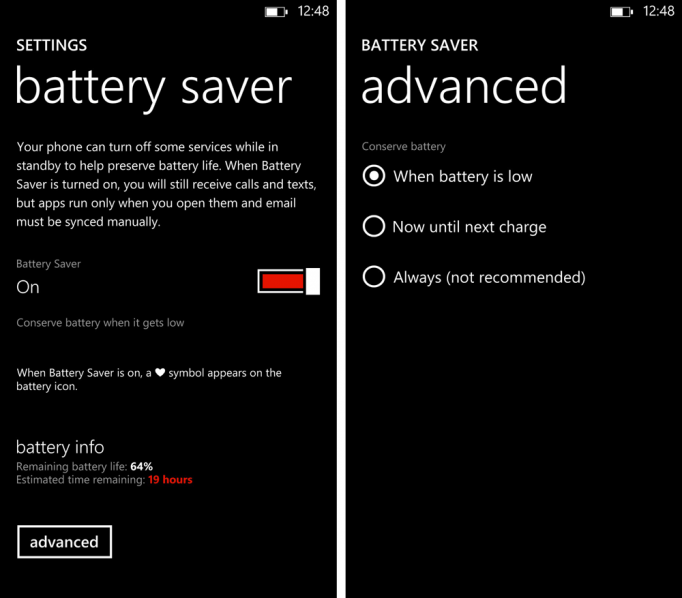Tap the 12:48 clock on right screen

[x=659, y=11]
